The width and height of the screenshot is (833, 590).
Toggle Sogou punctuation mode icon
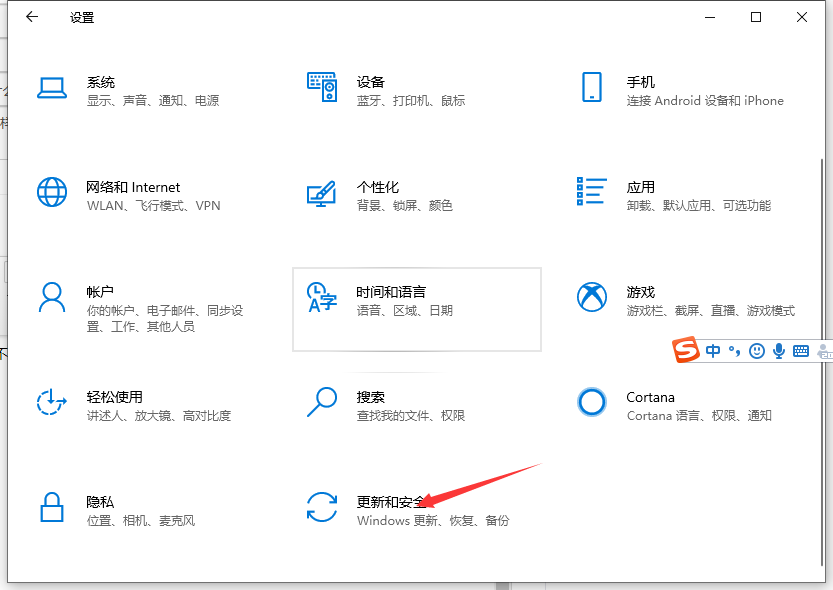(x=735, y=351)
